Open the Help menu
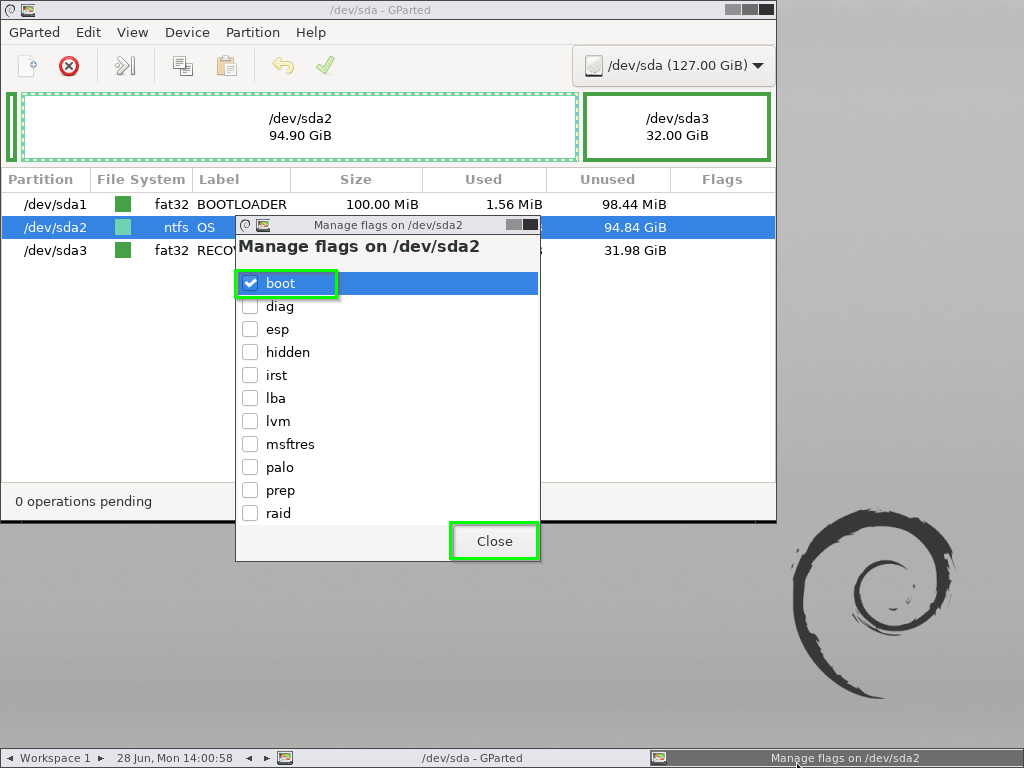The image size is (1024, 768). pyautogui.click(x=311, y=33)
